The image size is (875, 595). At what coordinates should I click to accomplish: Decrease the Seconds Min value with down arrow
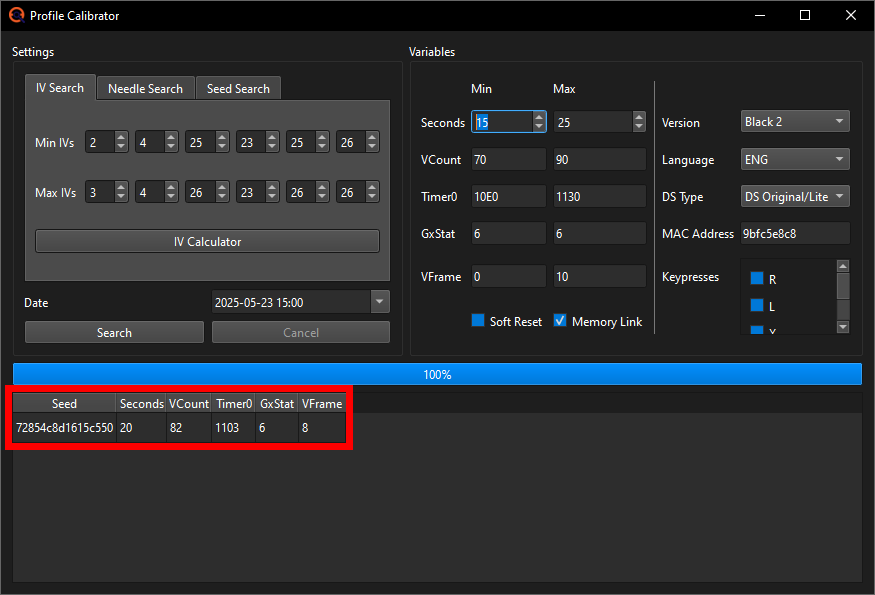(539, 127)
